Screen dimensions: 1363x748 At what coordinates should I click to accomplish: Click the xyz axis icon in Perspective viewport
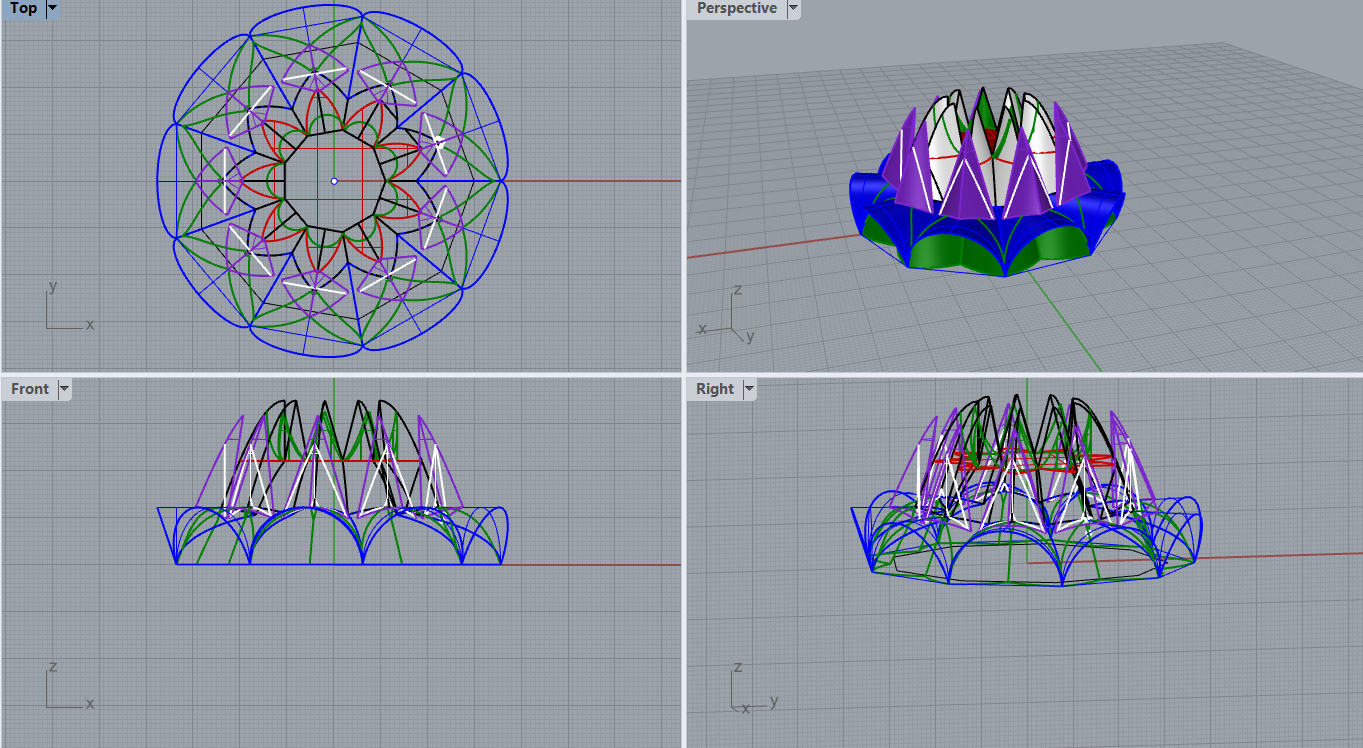[x=726, y=315]
